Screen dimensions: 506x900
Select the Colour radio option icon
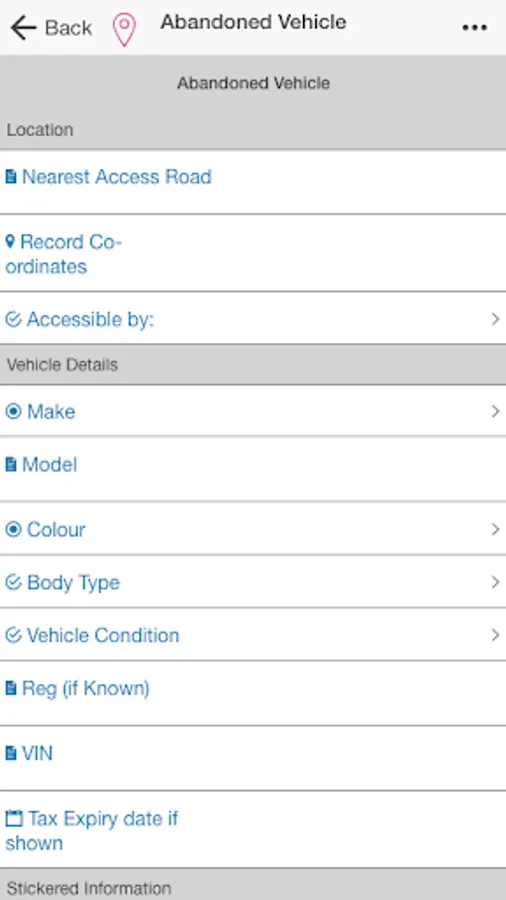13,529
